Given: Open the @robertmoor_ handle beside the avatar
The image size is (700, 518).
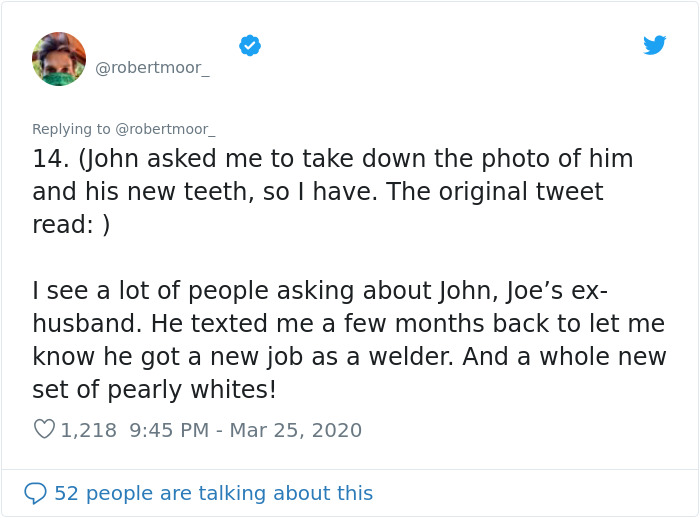Looking at the screenshot, I should pos(152,69).
